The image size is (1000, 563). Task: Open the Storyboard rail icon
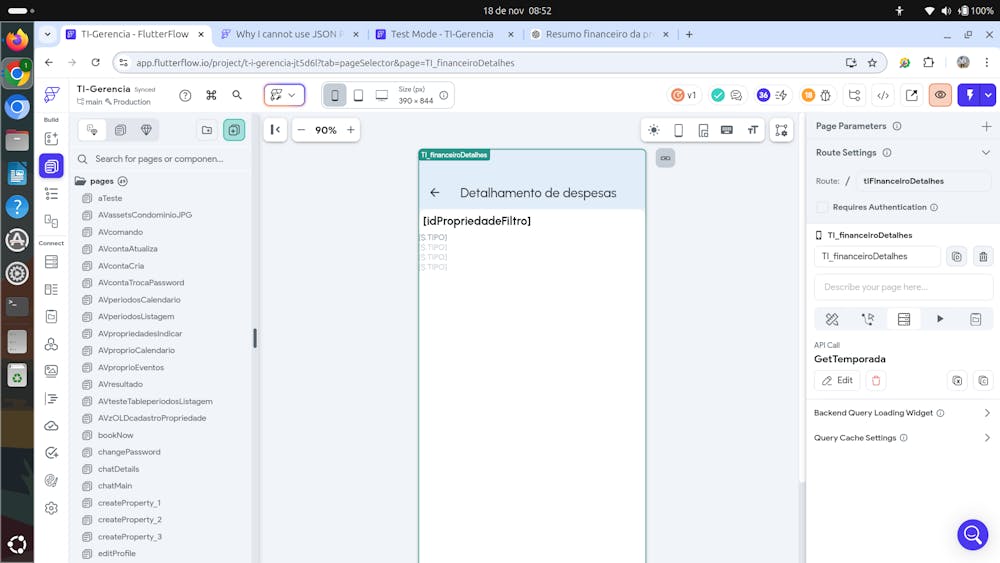[x=52, y=221]
